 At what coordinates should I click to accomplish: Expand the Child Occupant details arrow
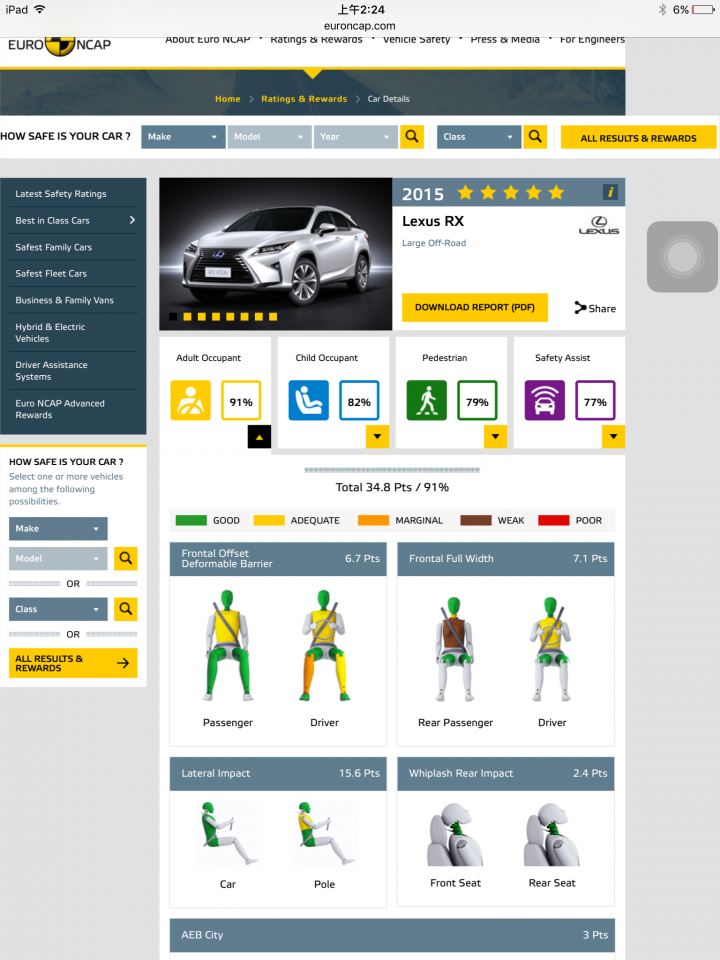[377, 437]
